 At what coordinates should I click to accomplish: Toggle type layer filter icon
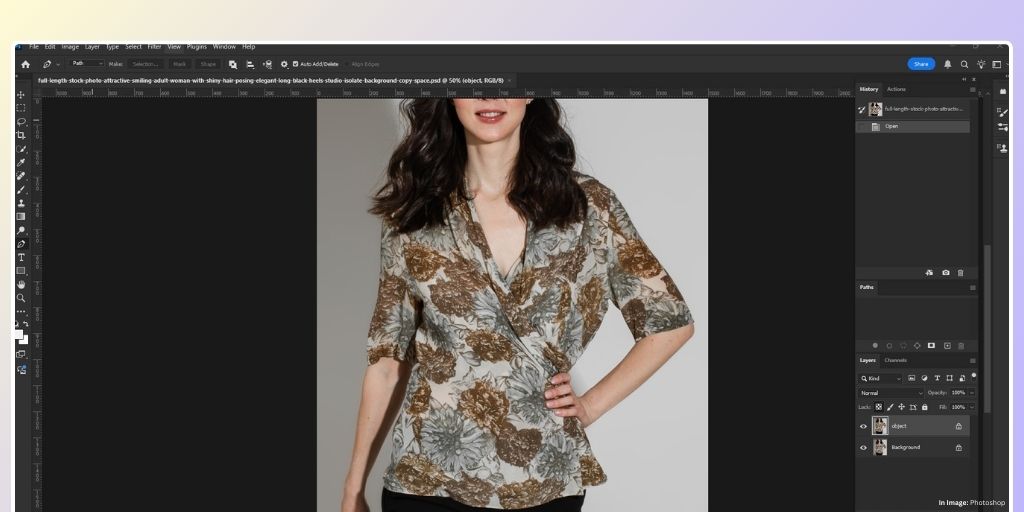click(x=937, y=378)
